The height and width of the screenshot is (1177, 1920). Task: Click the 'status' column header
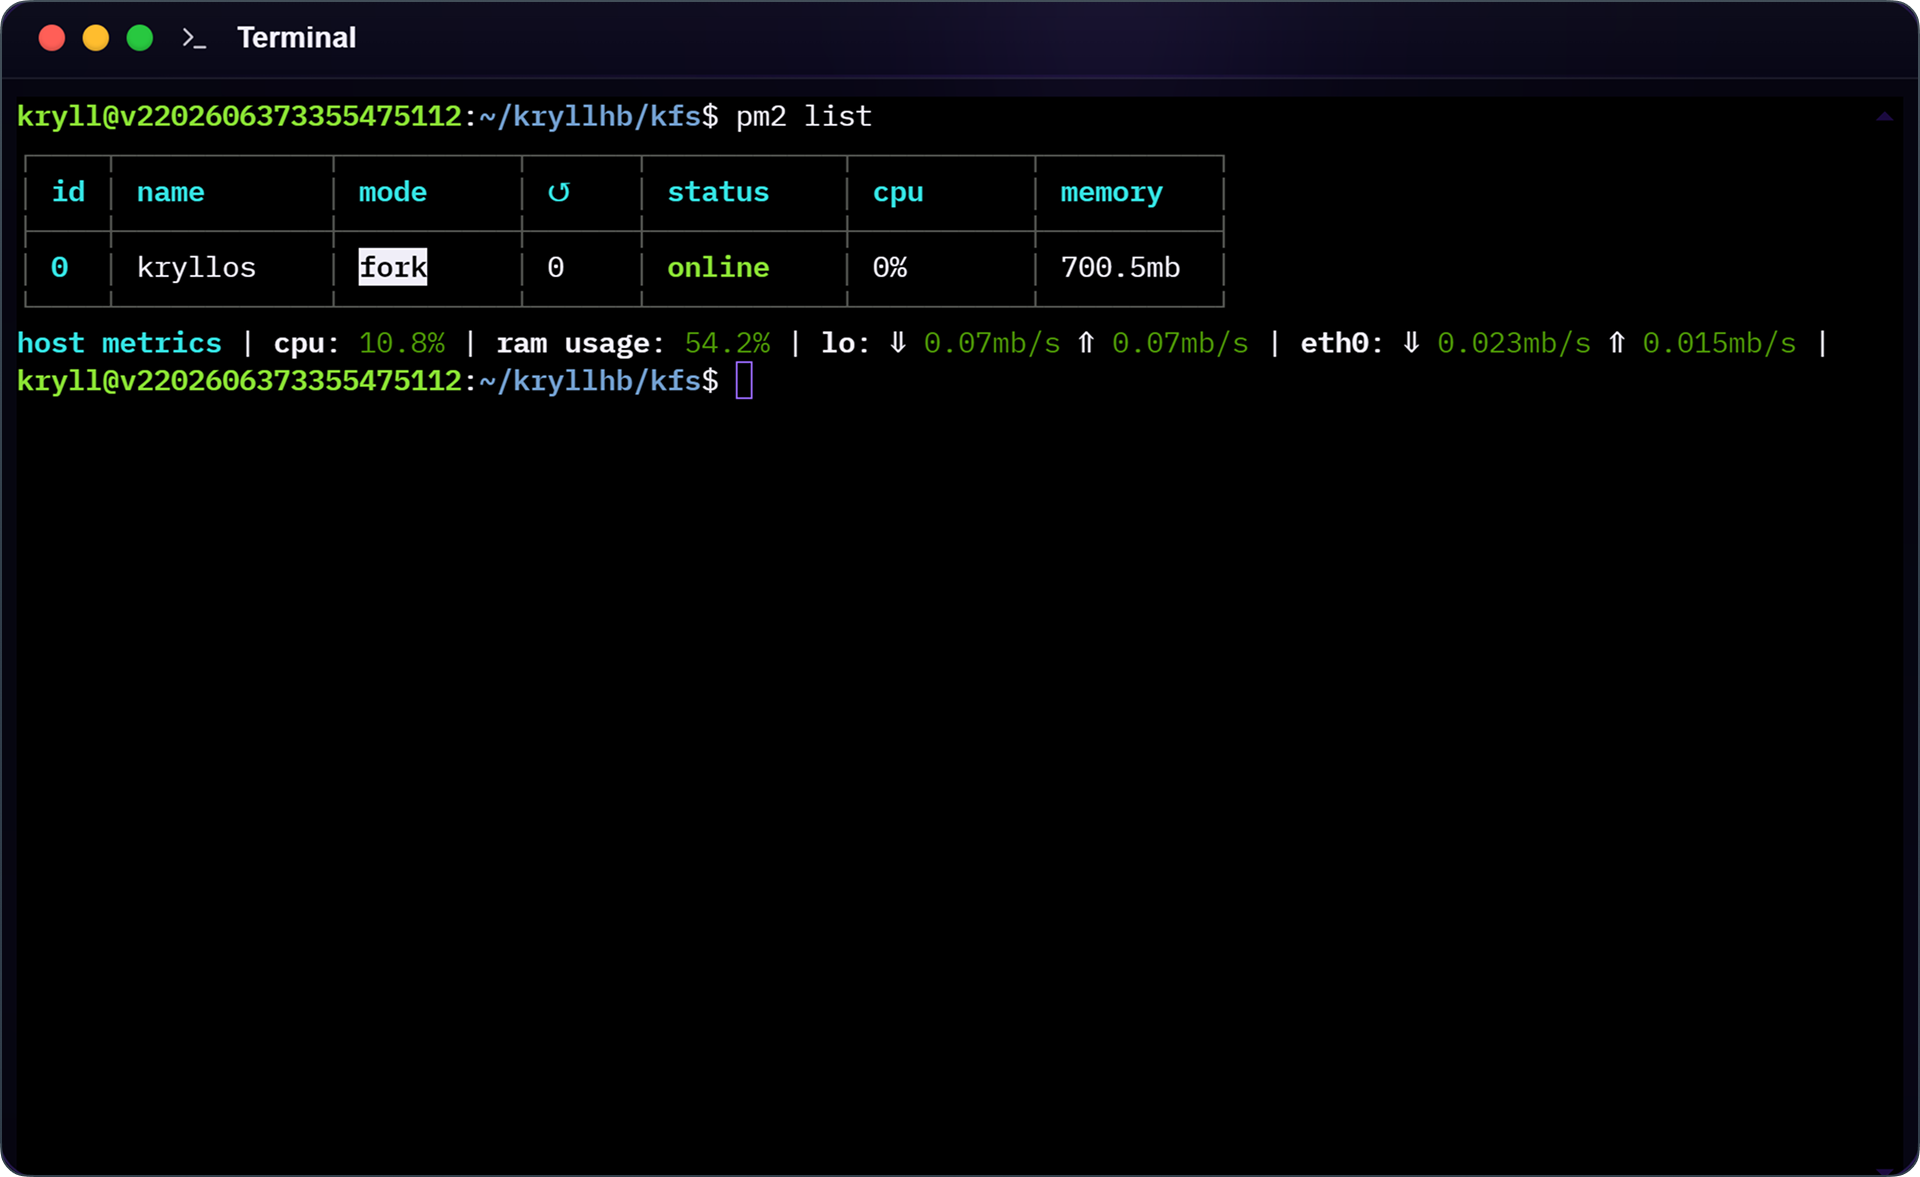718,192
